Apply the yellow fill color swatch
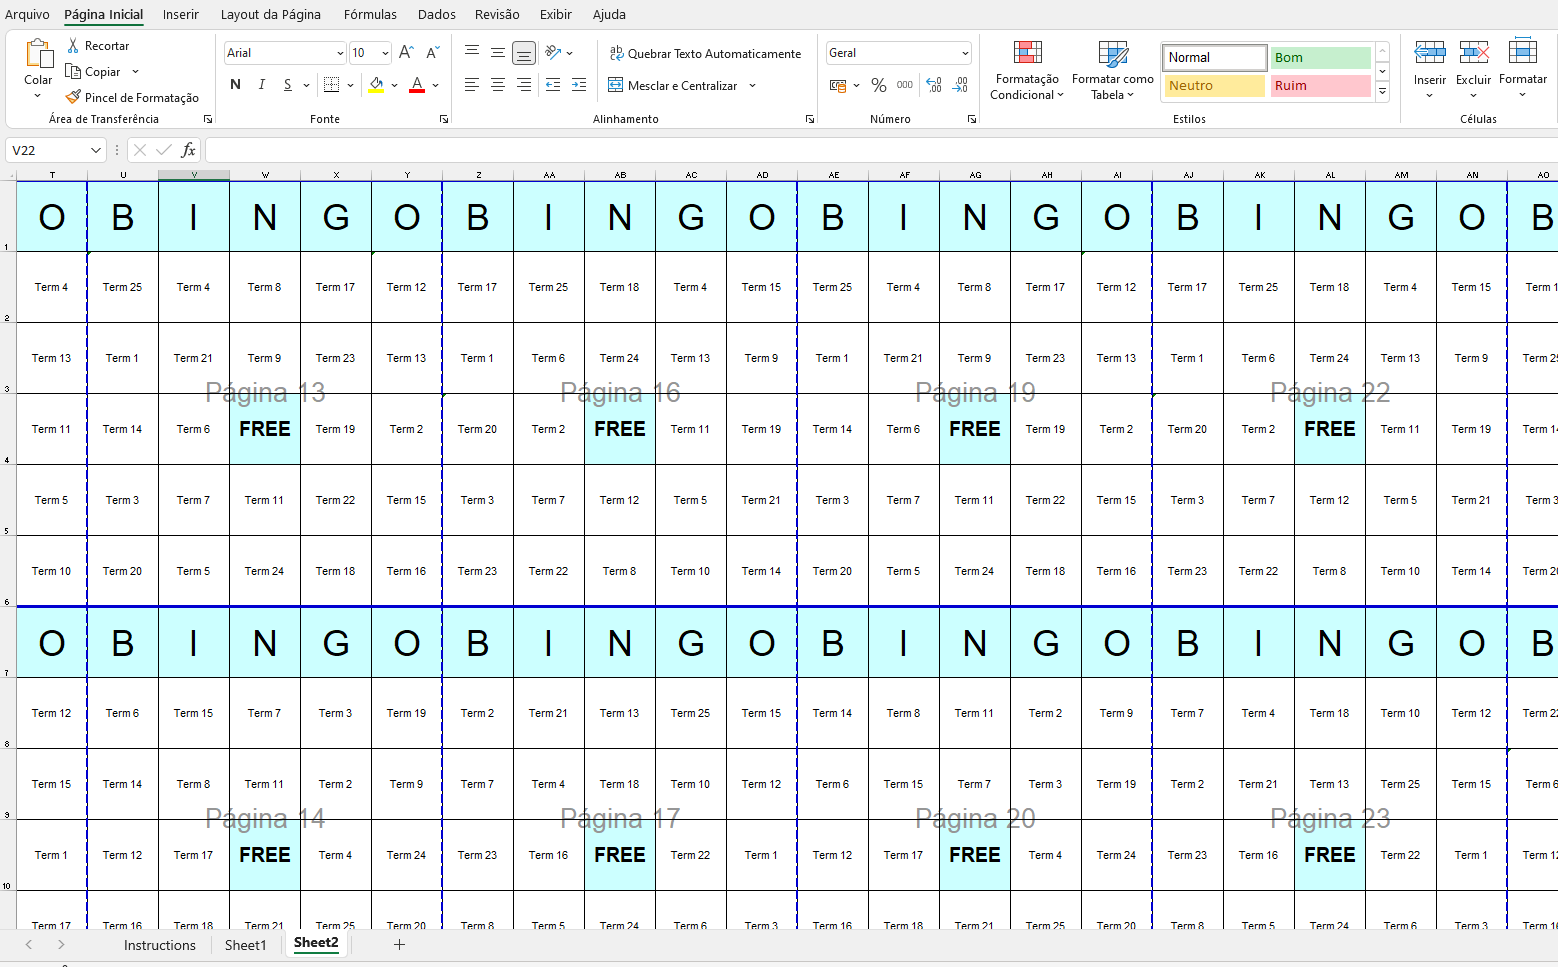Screen dimensions: 1558x967 tap(376, 86)
